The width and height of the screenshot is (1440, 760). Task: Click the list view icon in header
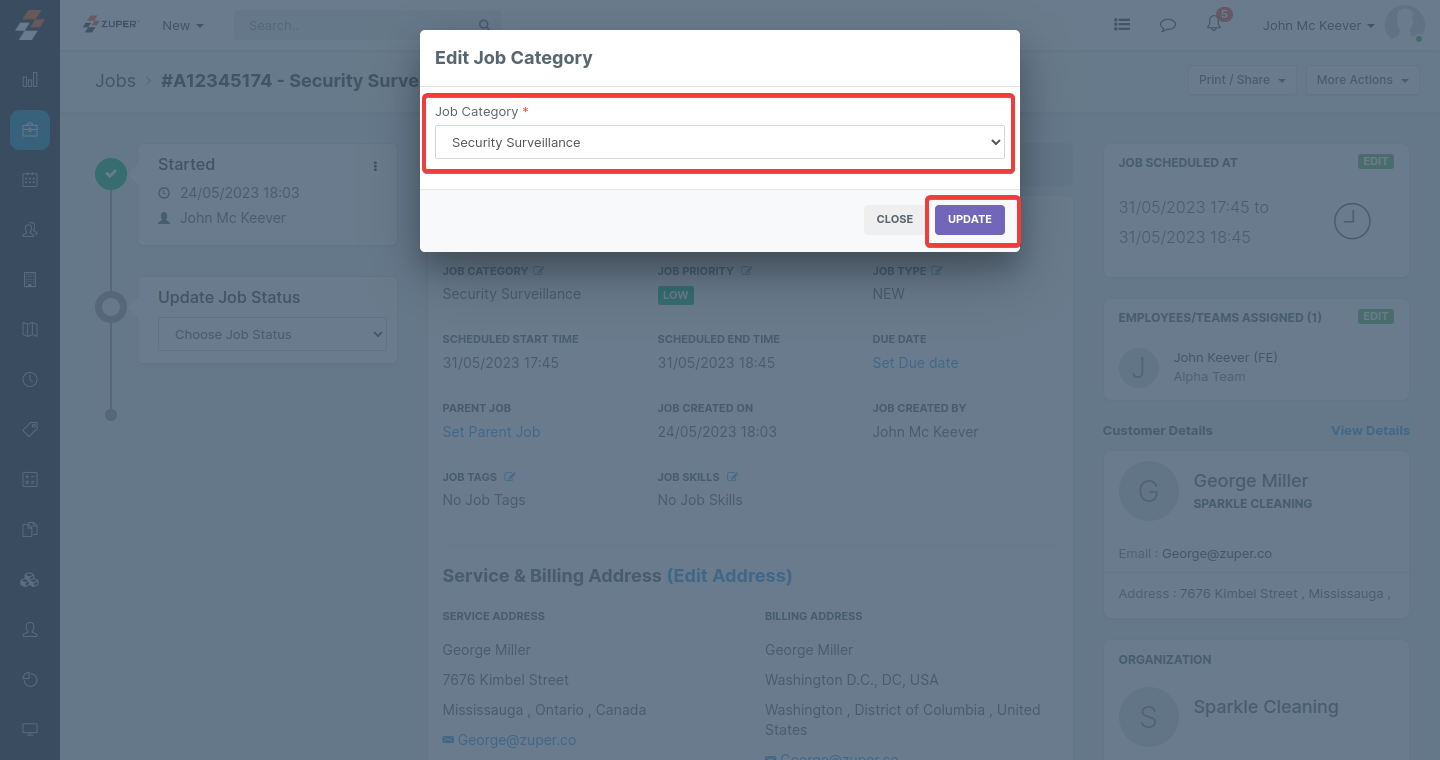tap(1122, 25)
